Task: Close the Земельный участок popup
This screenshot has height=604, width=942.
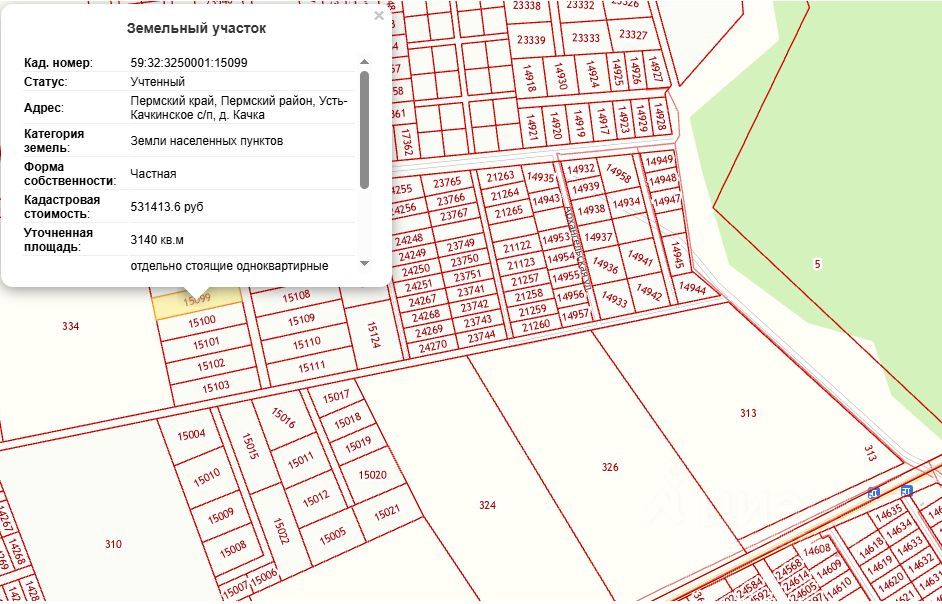Action: point(378,16)
